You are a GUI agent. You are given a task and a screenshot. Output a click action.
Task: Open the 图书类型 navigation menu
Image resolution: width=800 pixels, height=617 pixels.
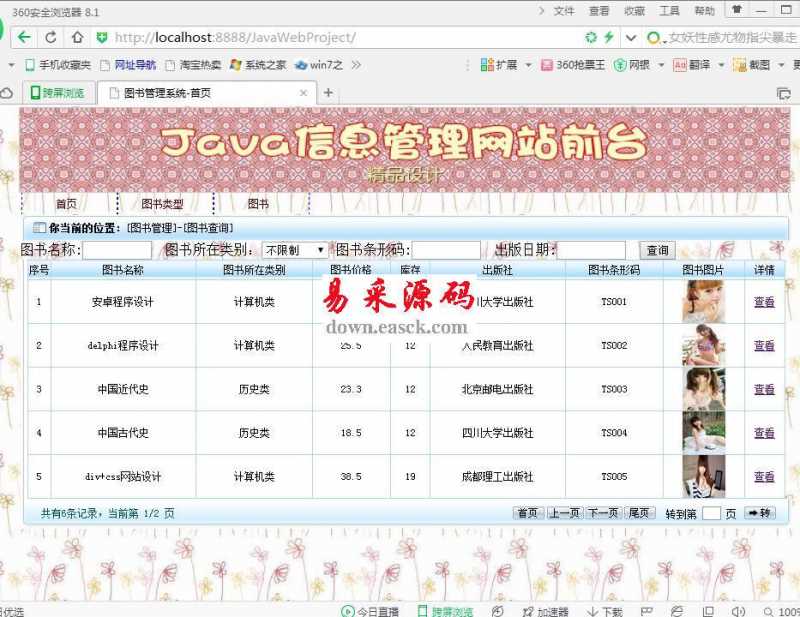[x=162, y=204]
